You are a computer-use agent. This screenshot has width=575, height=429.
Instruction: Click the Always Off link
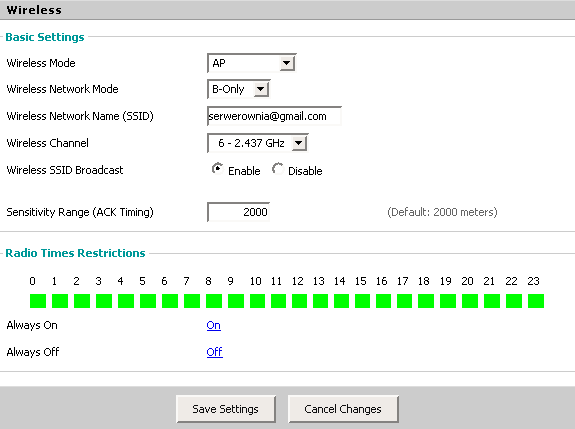tap(215, 352)
